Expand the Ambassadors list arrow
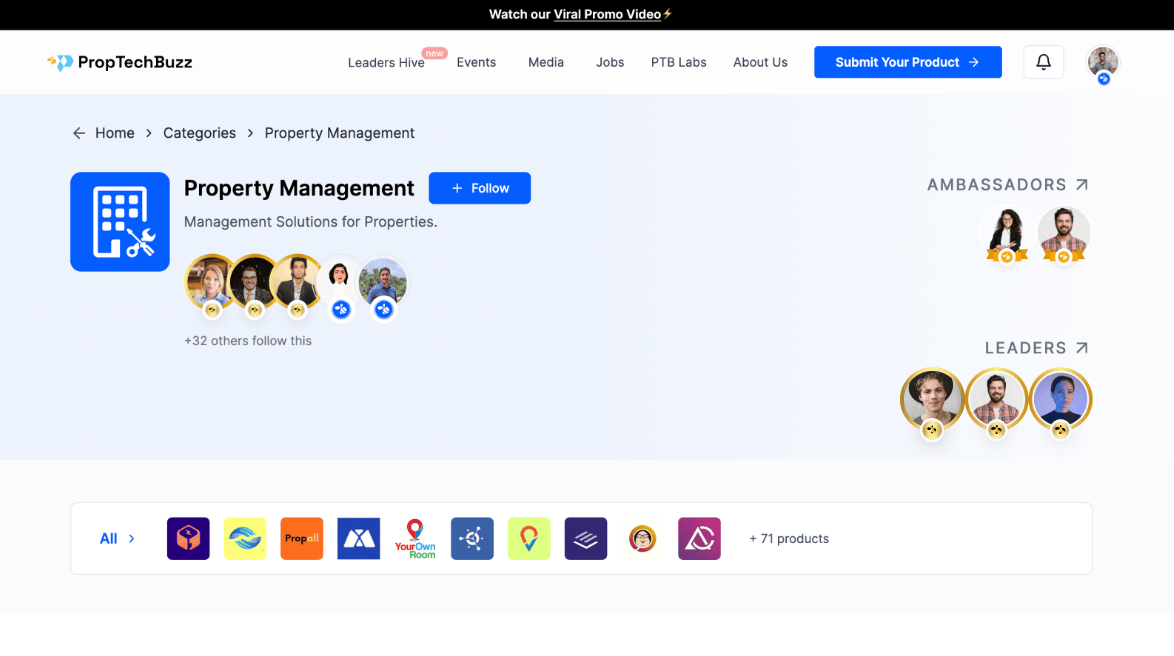 (x=1081, y=185)
